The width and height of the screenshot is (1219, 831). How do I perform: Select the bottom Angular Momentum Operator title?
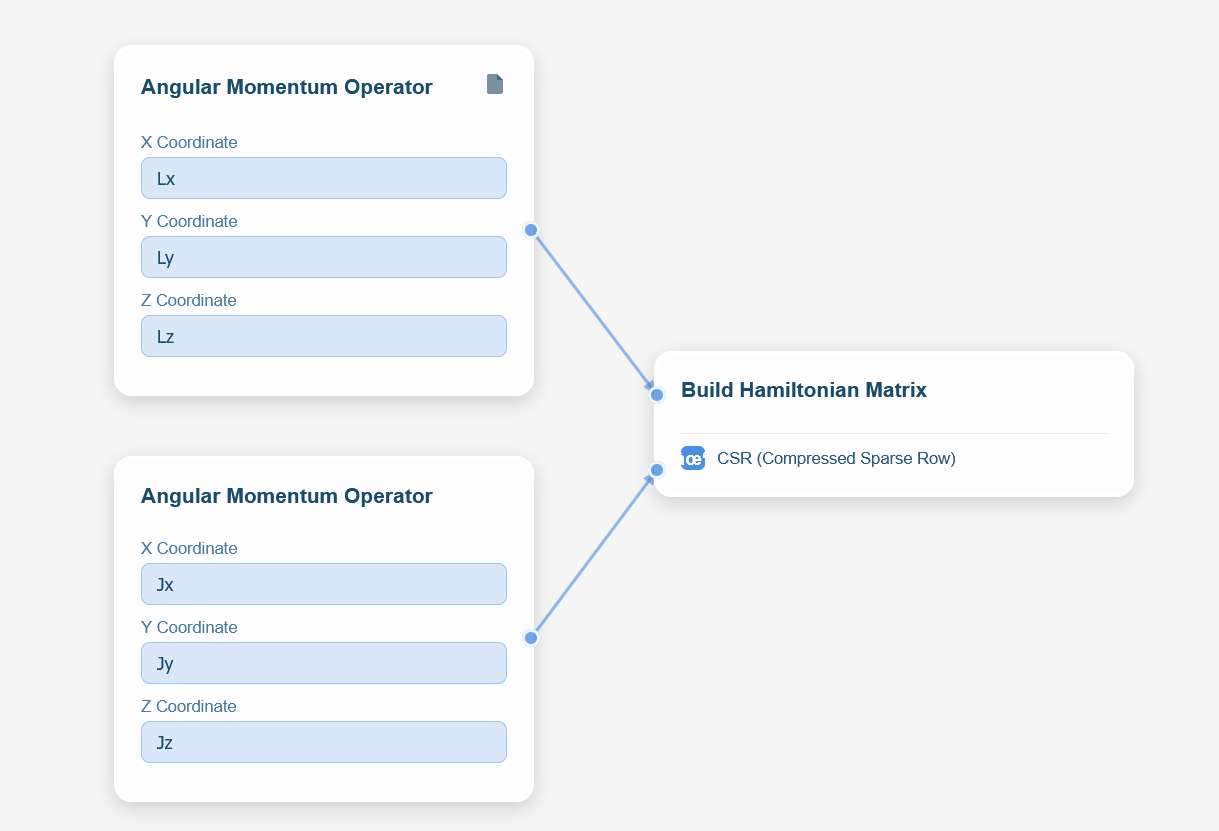tap(286, 496)
